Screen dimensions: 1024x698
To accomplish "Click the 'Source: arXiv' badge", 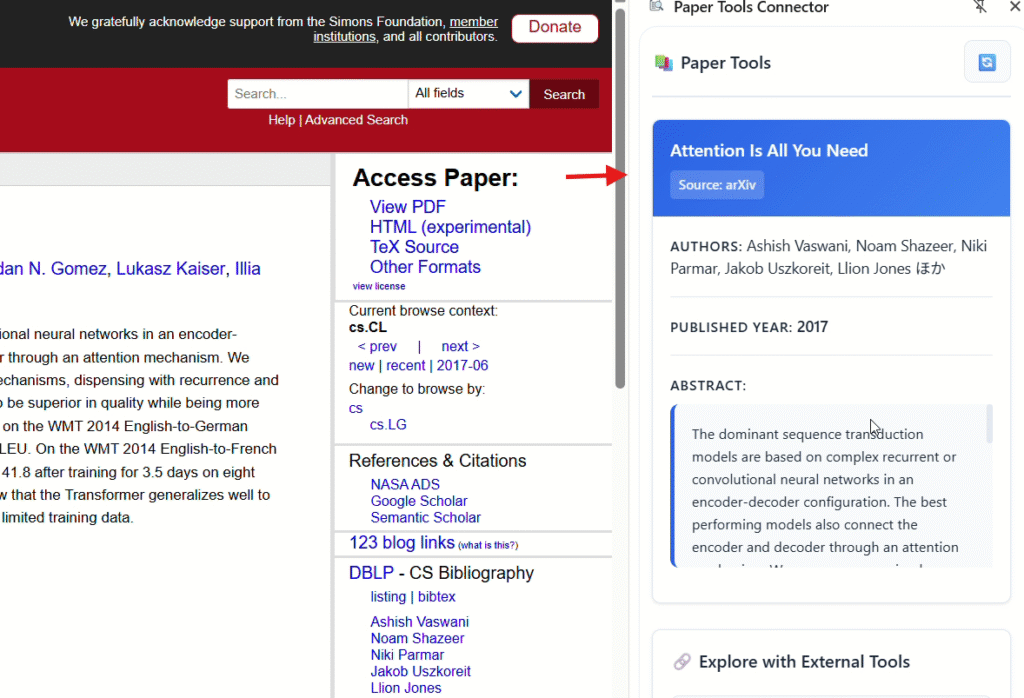I will click(716, 185).
